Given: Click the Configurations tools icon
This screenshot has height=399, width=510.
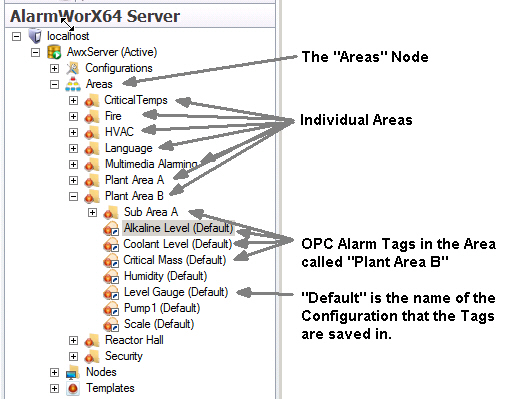Looking at the screenshot, I should pos(73,68).
